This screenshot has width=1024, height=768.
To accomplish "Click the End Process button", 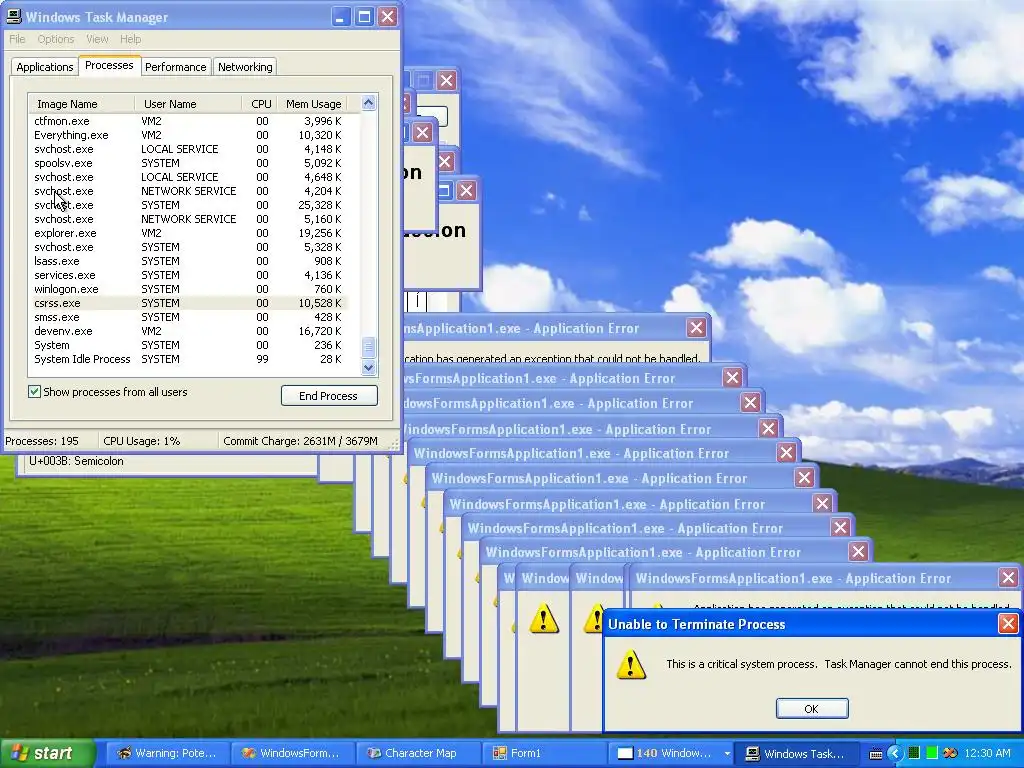I will pyautogui.click(x=328, y=396).
